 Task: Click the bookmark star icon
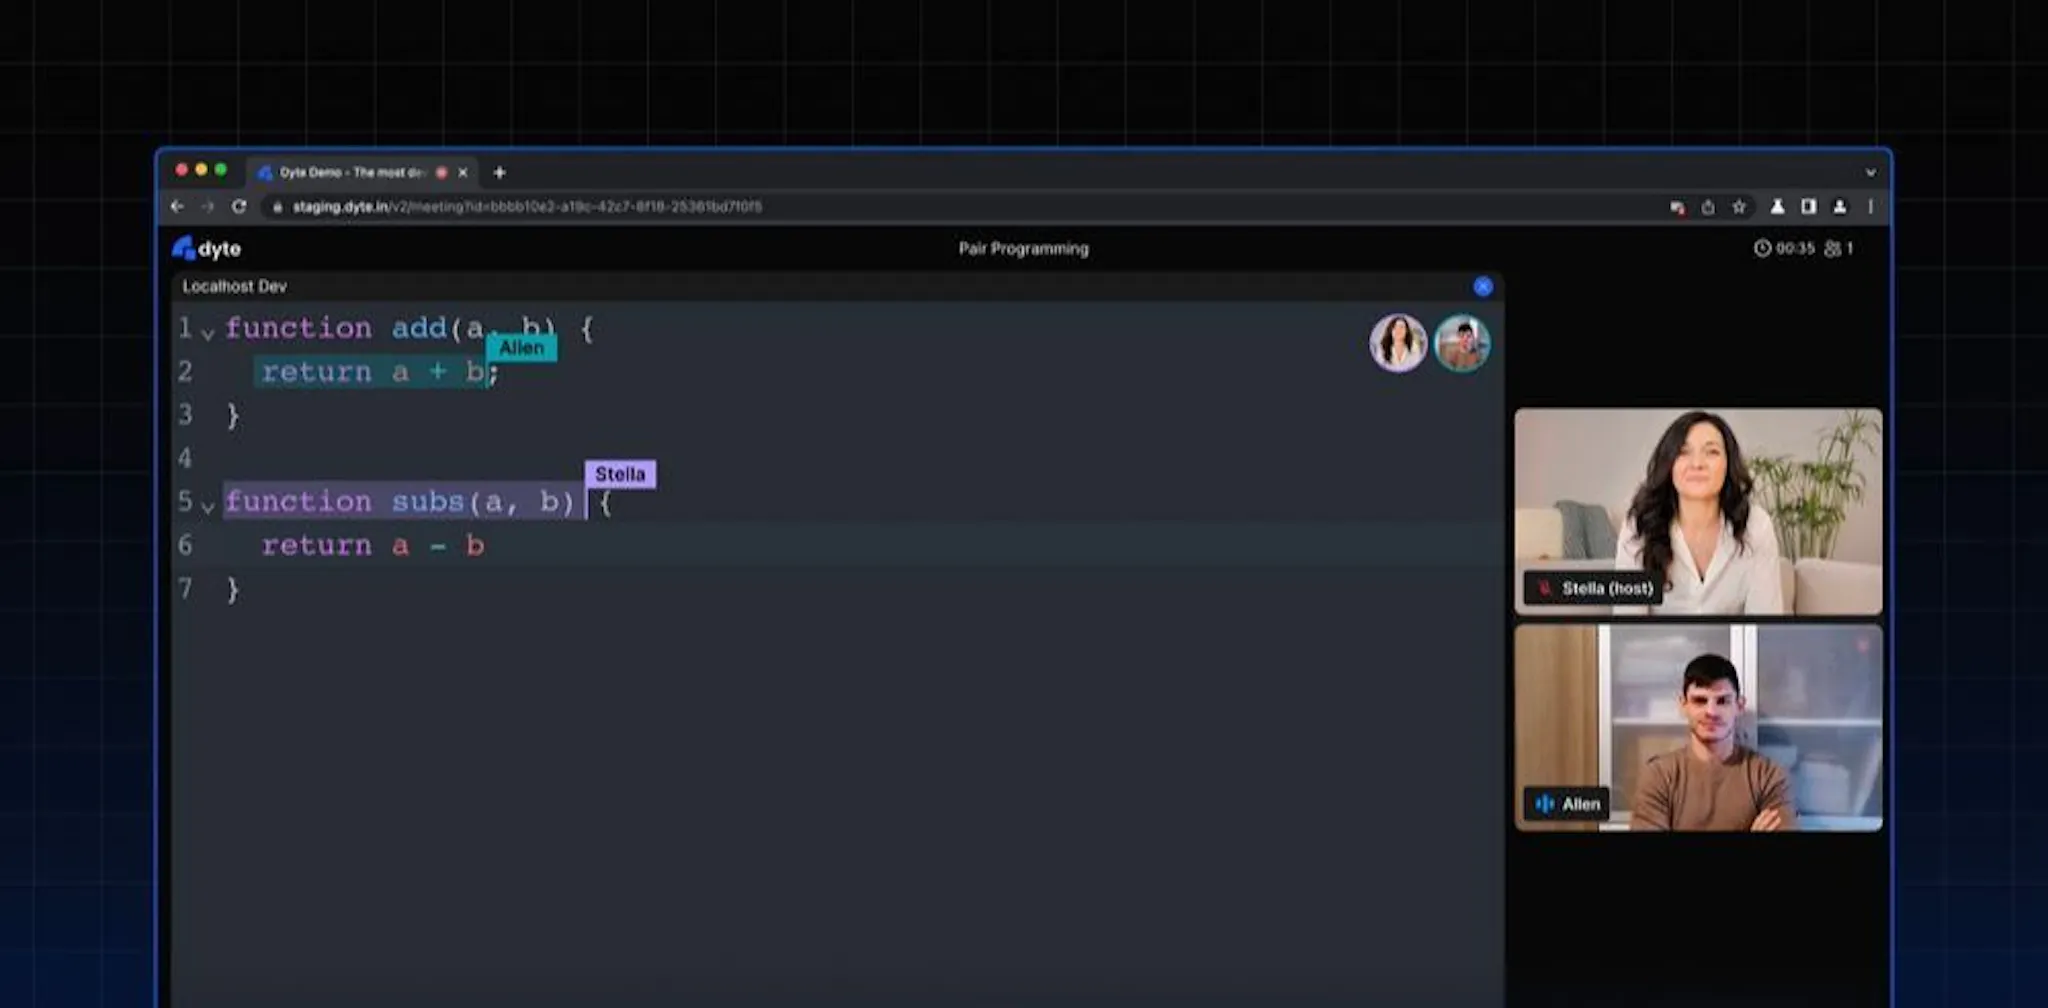point(1739,206)
